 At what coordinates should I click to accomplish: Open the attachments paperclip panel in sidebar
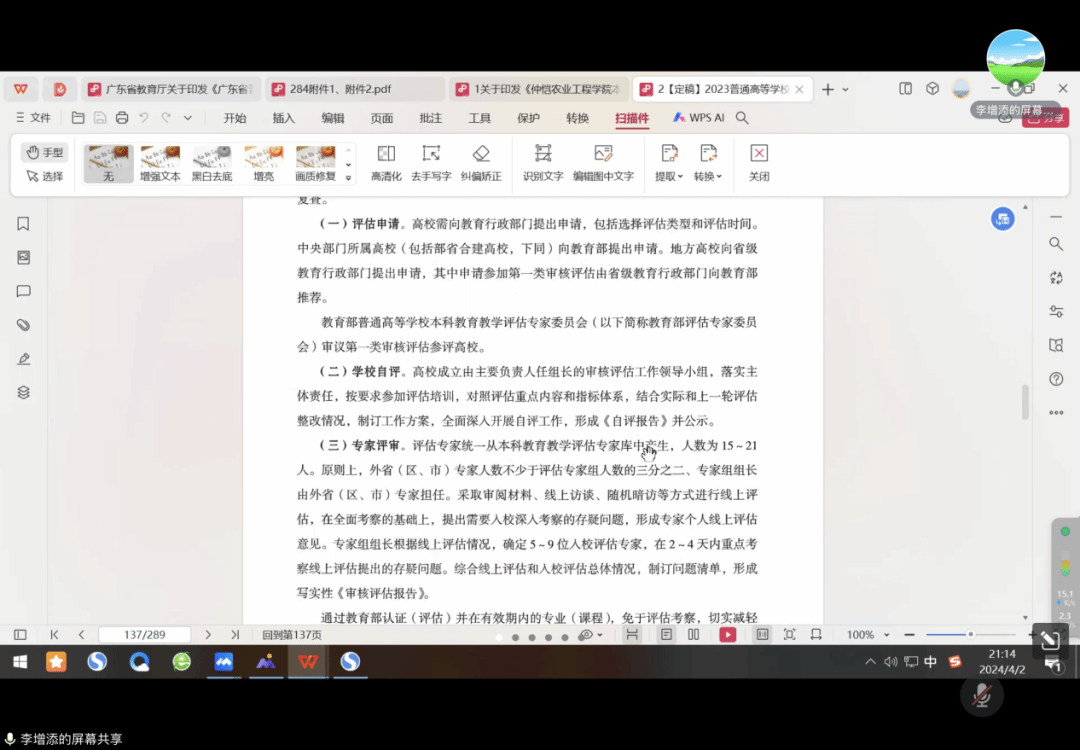[23, 325]
